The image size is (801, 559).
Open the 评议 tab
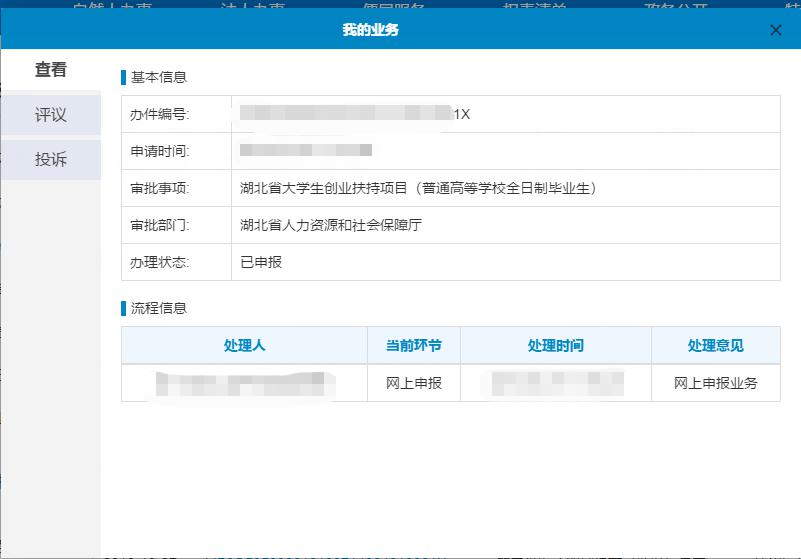click(x=51, y=115)
